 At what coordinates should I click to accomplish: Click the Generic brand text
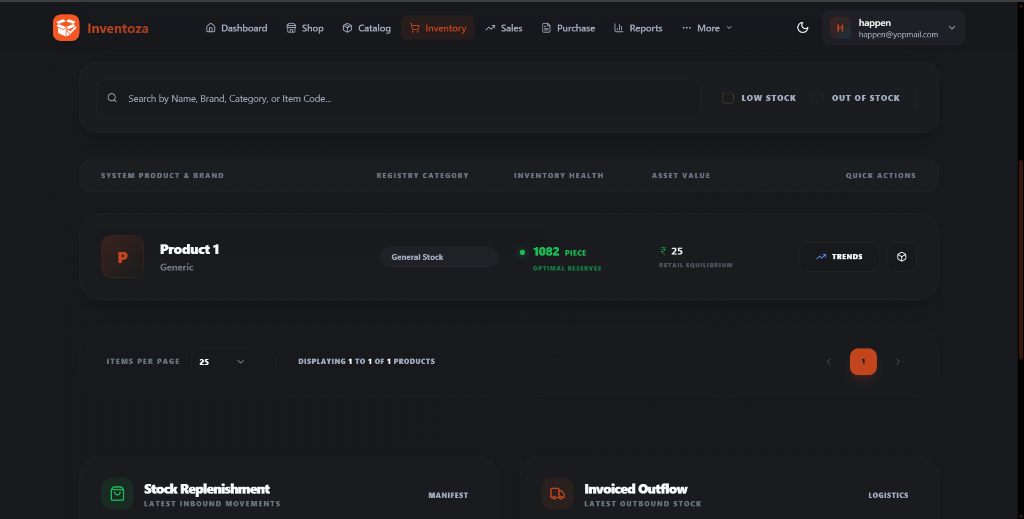pyautogui.click(x=176, y=267)
